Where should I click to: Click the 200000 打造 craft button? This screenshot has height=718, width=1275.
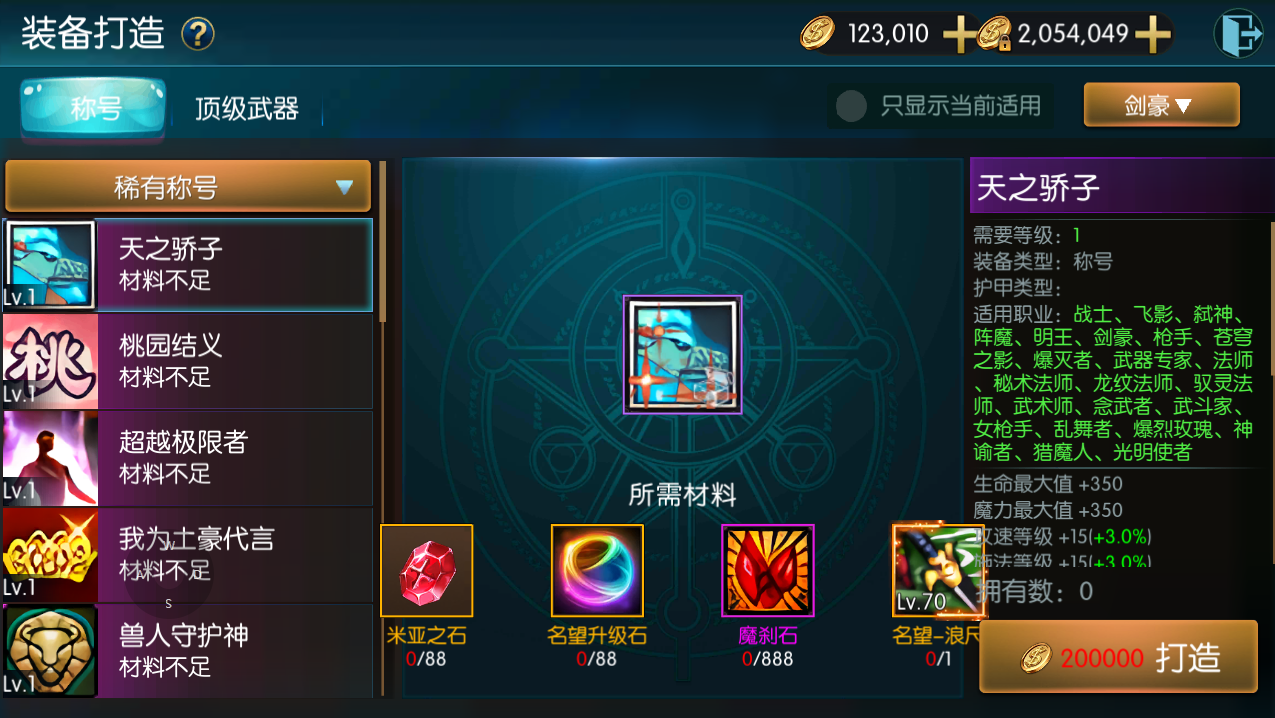[1118, 657]
